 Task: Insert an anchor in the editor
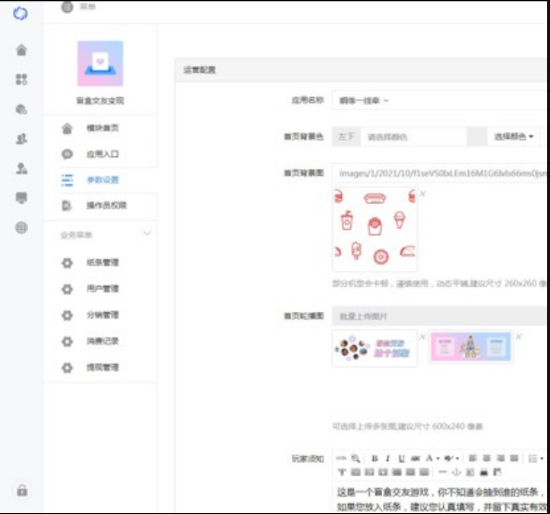(x=456, y=472)
